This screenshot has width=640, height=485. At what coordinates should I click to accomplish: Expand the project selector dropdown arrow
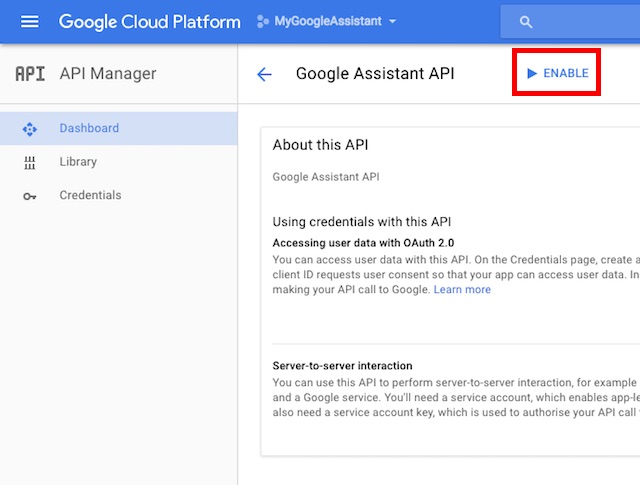click(x=392, y=21)
